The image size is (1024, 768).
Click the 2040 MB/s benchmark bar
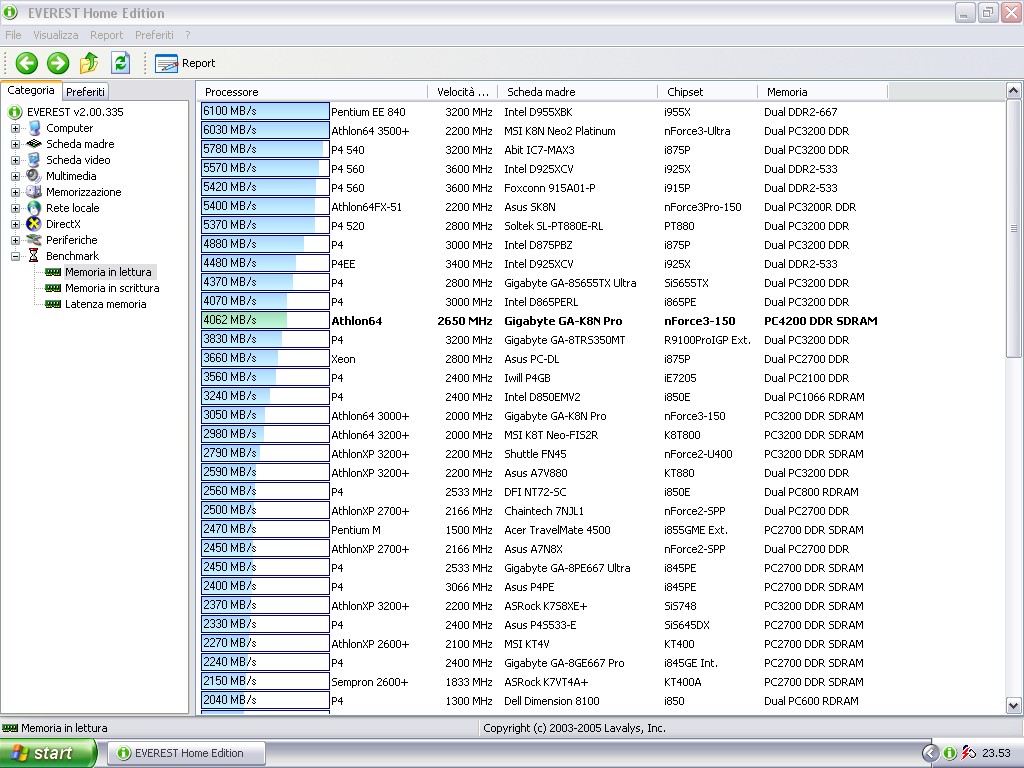pos(265,700)
